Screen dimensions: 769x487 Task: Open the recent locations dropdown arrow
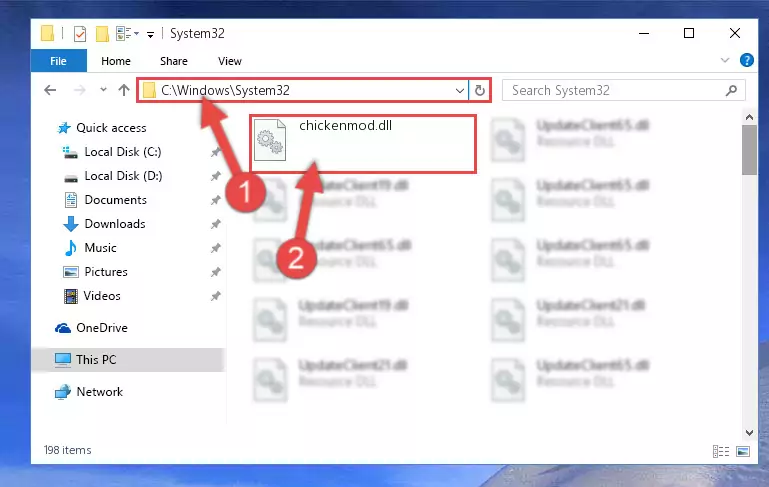[x=103, y=90]
